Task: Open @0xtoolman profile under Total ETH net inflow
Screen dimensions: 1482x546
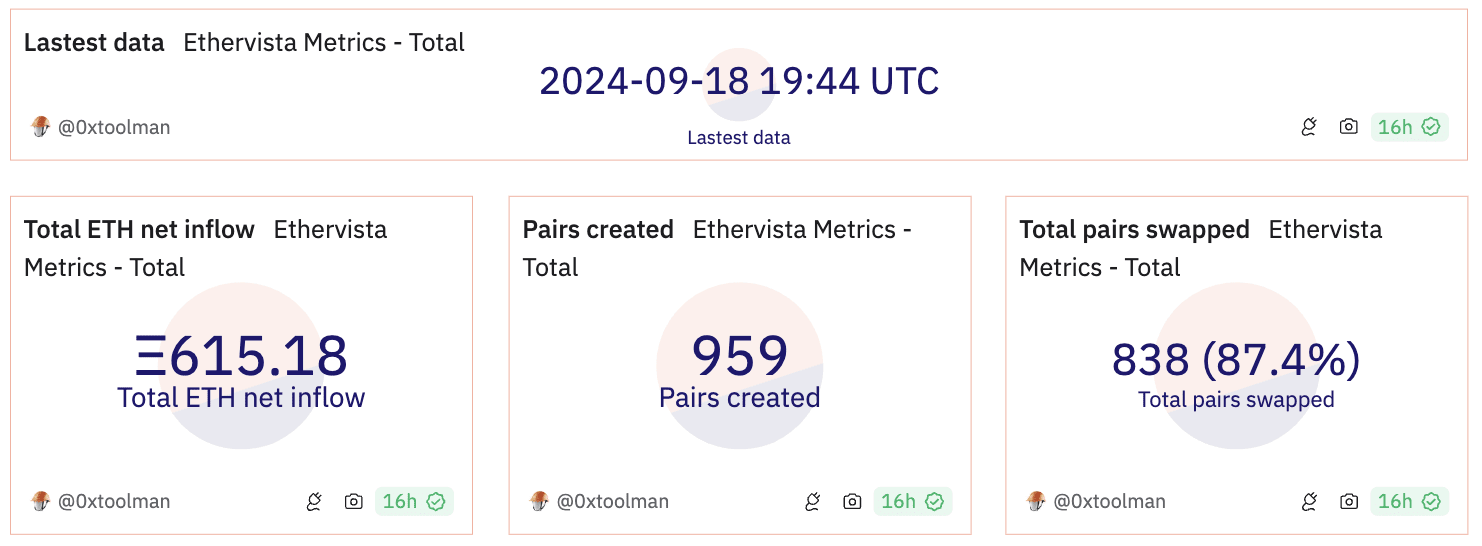Action: point(113,501)
